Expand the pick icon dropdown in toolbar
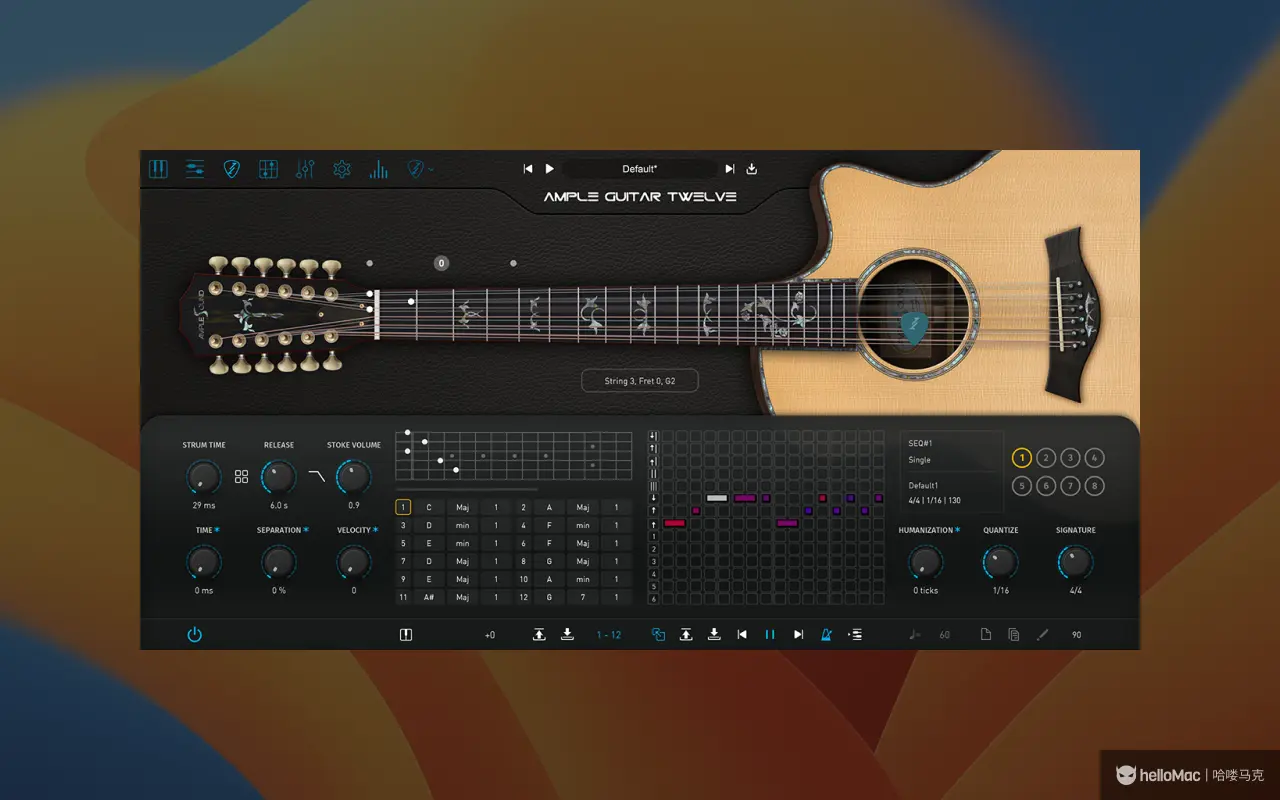This screenshot has width=1280, height=800. tap(430, 169)
